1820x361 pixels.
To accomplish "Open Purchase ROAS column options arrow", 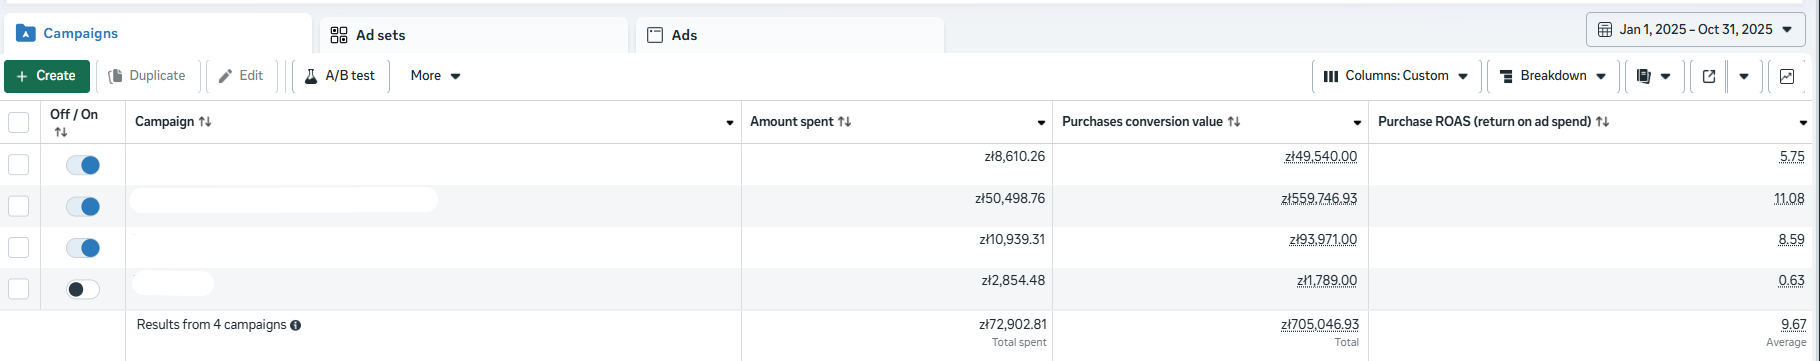I will pos(1803,123).
